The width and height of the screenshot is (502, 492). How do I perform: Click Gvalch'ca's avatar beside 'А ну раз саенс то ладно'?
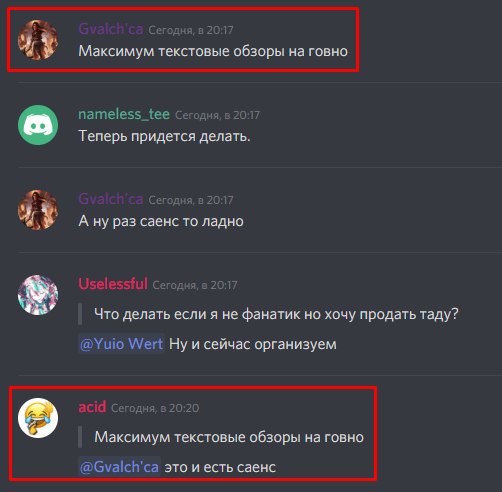(38, 210)
